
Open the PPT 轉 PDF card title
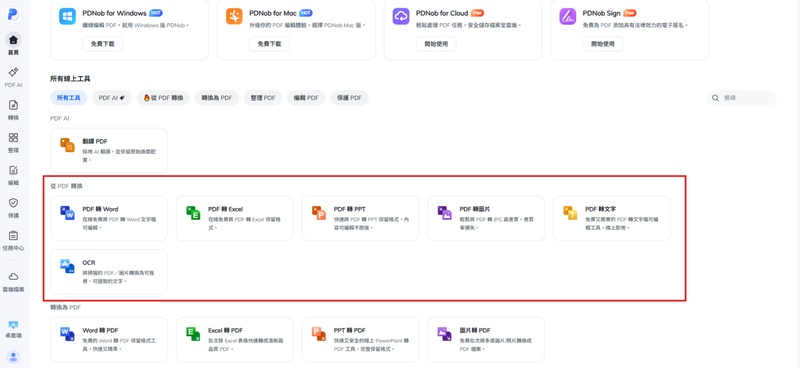tap(349, 331)
